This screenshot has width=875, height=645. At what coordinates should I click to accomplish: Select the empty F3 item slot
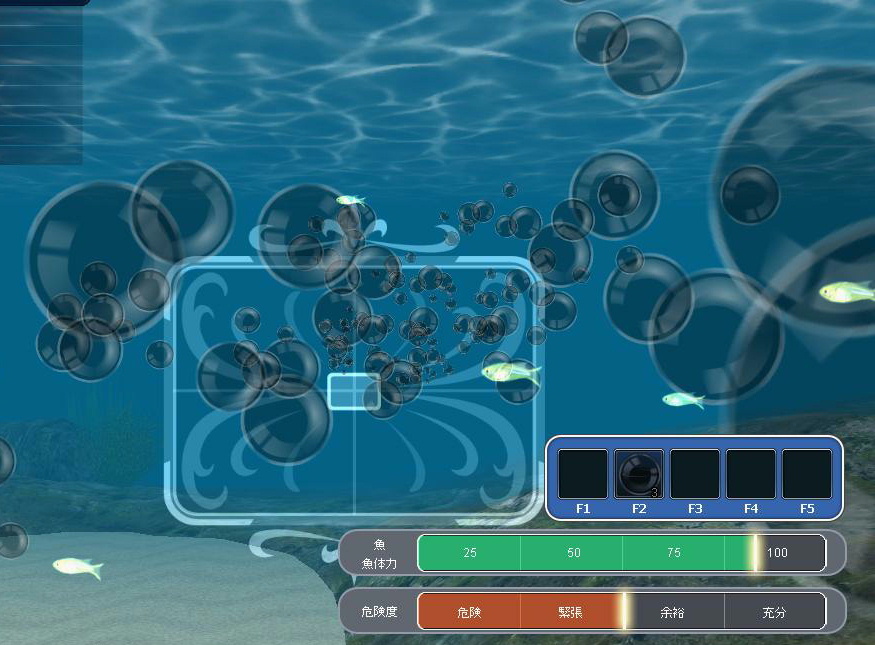pos(695,473)
